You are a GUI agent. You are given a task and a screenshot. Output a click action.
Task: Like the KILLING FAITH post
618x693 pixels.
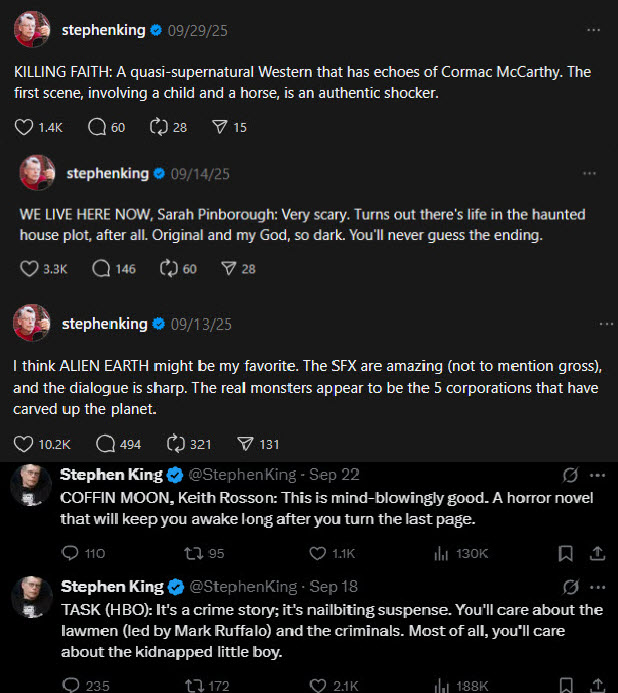click(x=26, y=127)
